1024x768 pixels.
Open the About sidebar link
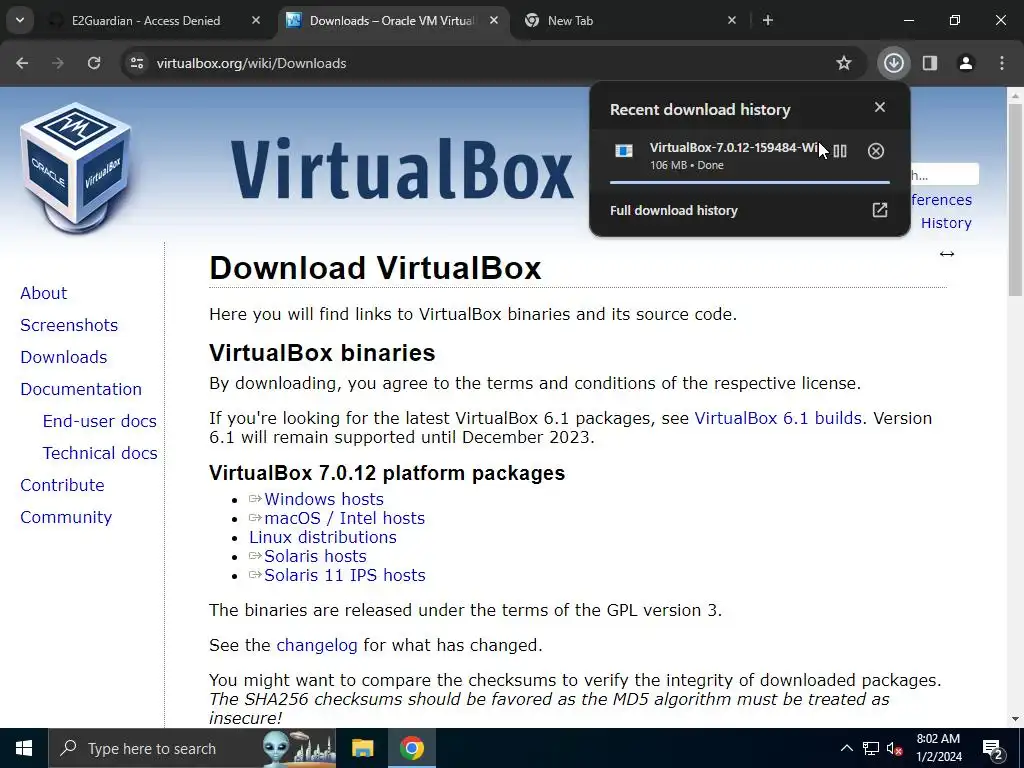pos(44,293)
